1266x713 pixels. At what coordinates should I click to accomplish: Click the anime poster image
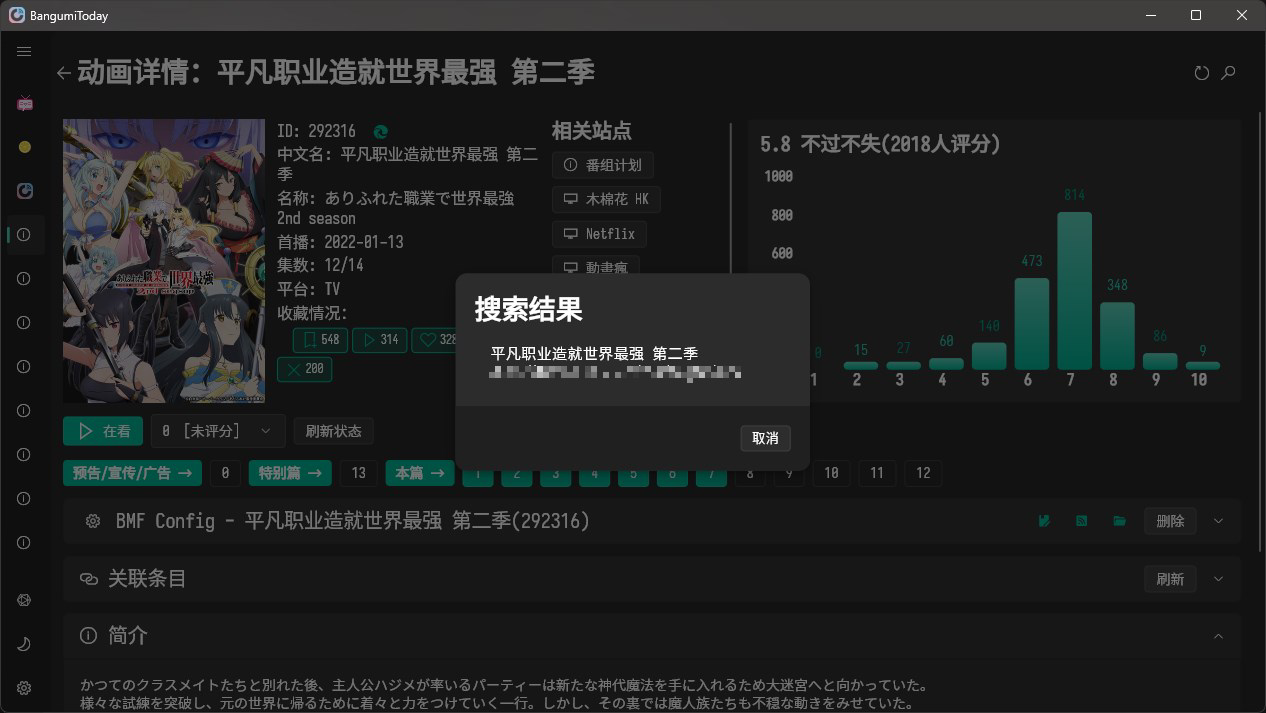click(164, 261)
